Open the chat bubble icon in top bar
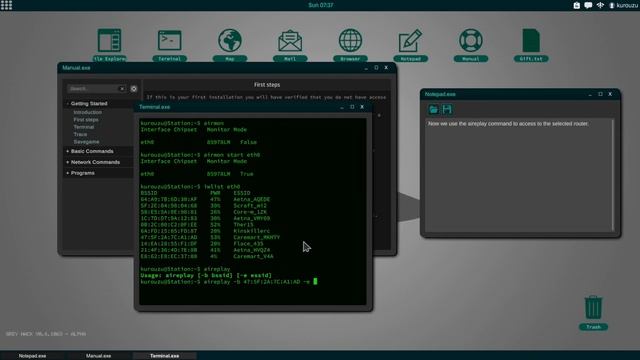Viewport: 640px width, 360px height. [x=588, y=5]
